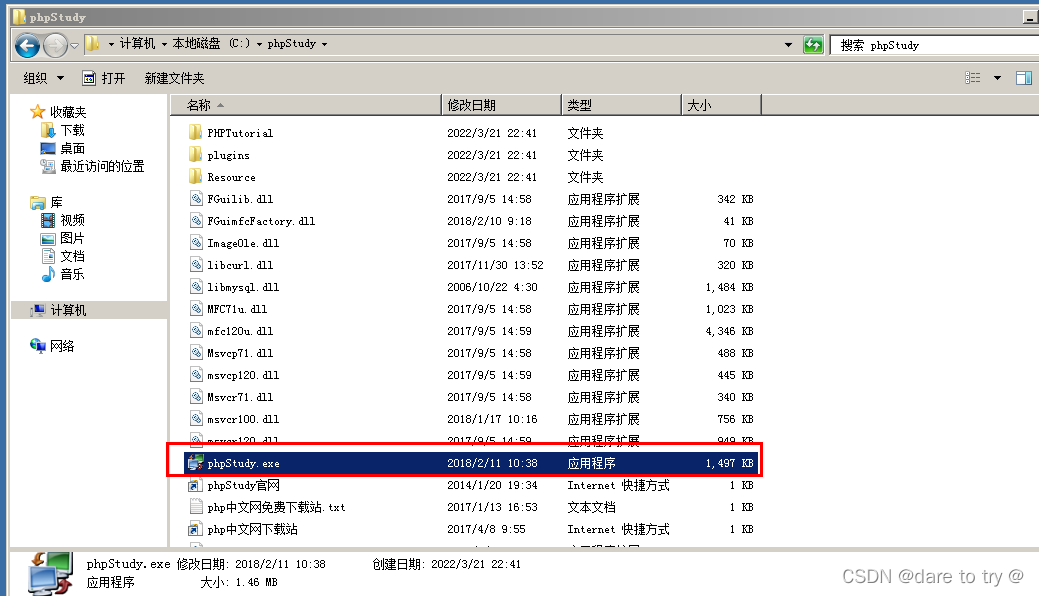Open the 文档 library
1039x596 pixels.
click(72, 256)
